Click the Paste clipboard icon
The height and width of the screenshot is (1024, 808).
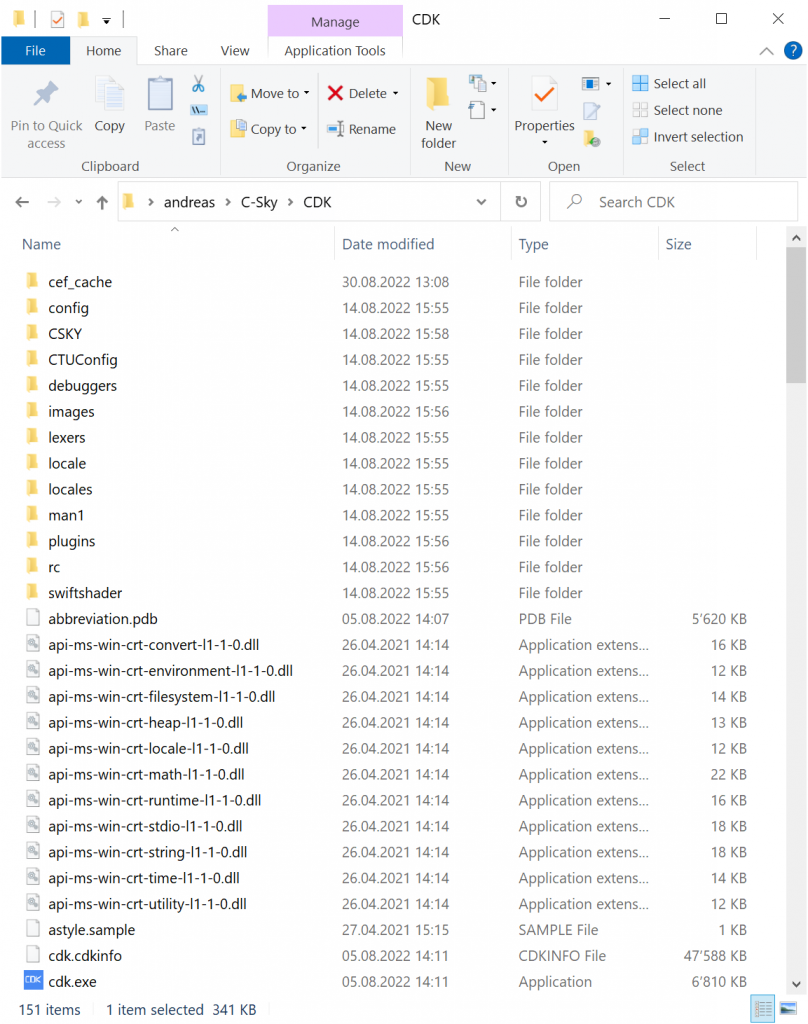click(159, 95)
